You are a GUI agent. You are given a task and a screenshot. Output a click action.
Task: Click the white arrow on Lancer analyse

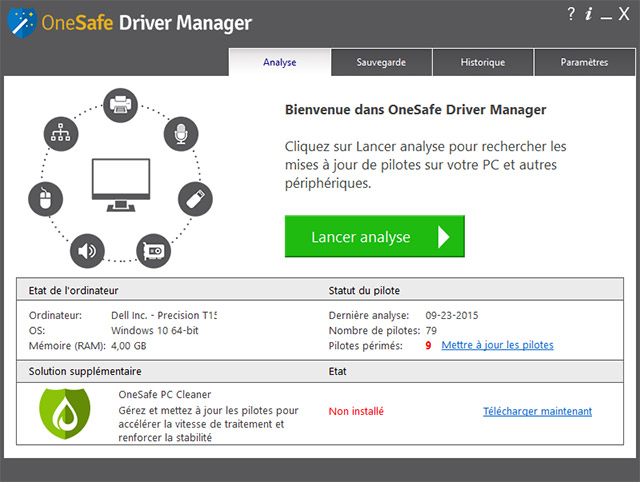click(444, 237)
